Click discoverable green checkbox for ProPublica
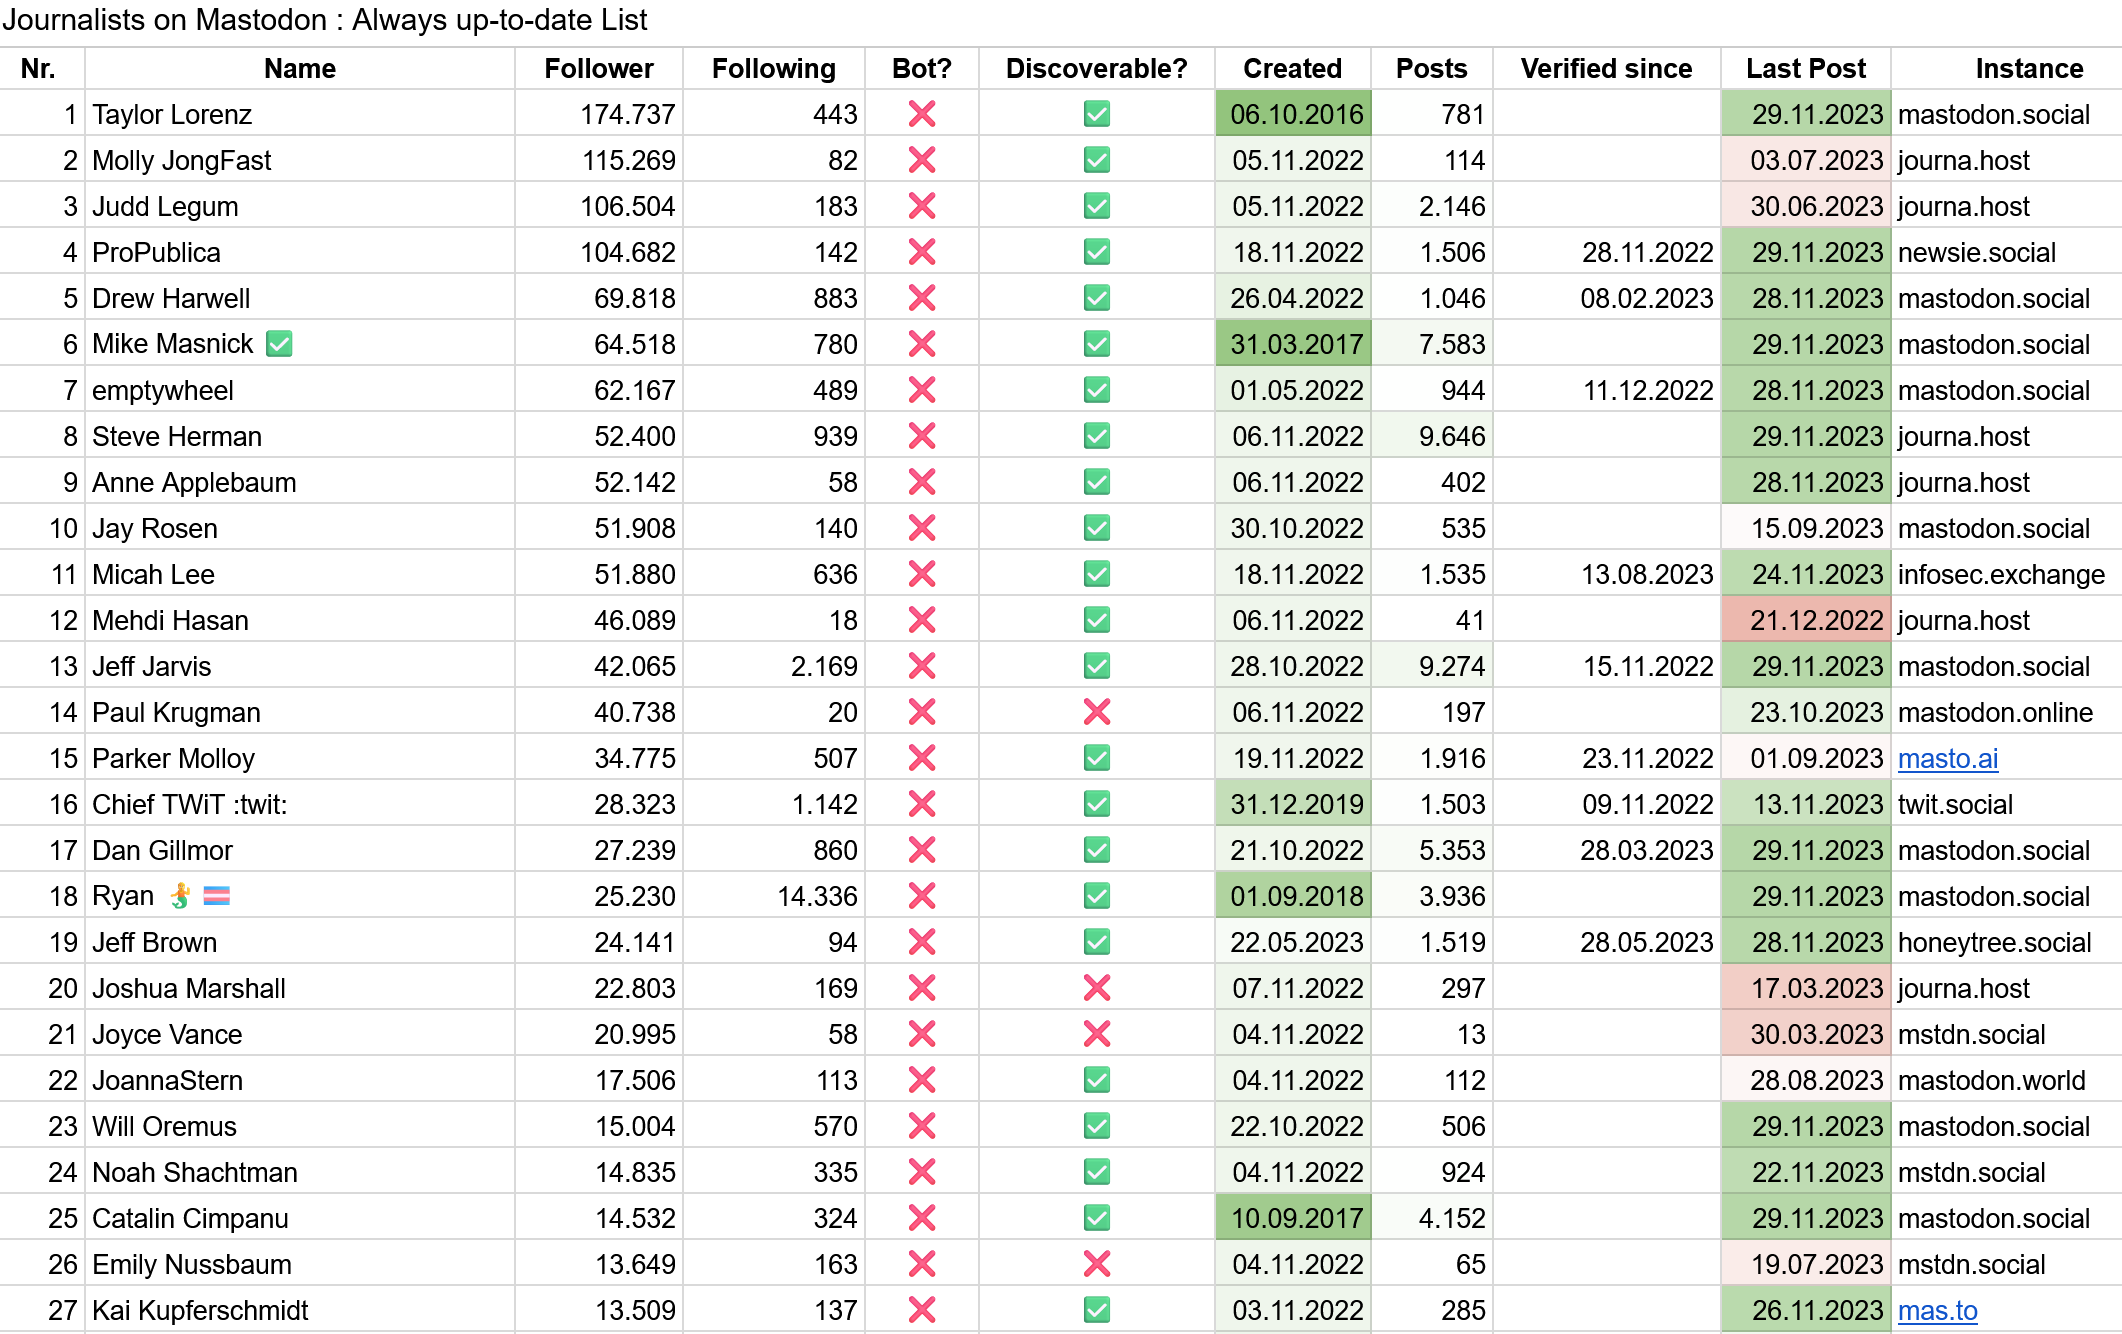The height and width of the screenshot is (1334, 2122). pyautogui.click(x=1096, y=252)
